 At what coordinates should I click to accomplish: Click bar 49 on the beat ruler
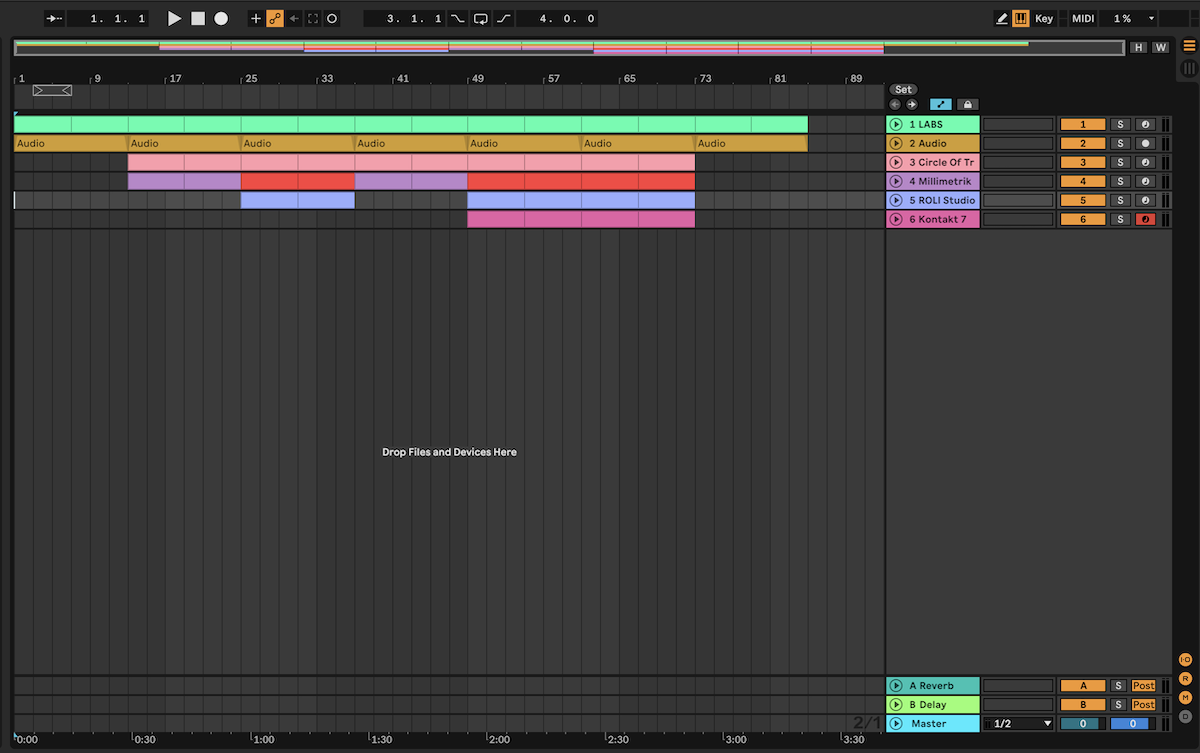(x=477, y=78)
